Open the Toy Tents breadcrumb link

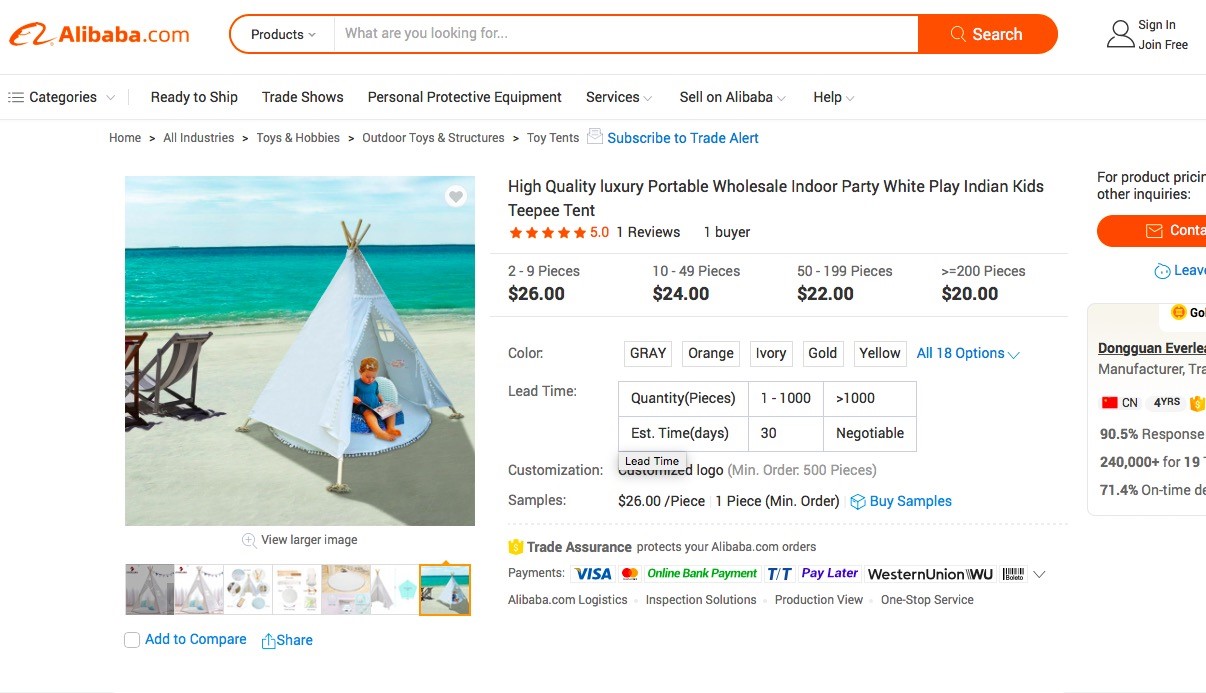553,138
